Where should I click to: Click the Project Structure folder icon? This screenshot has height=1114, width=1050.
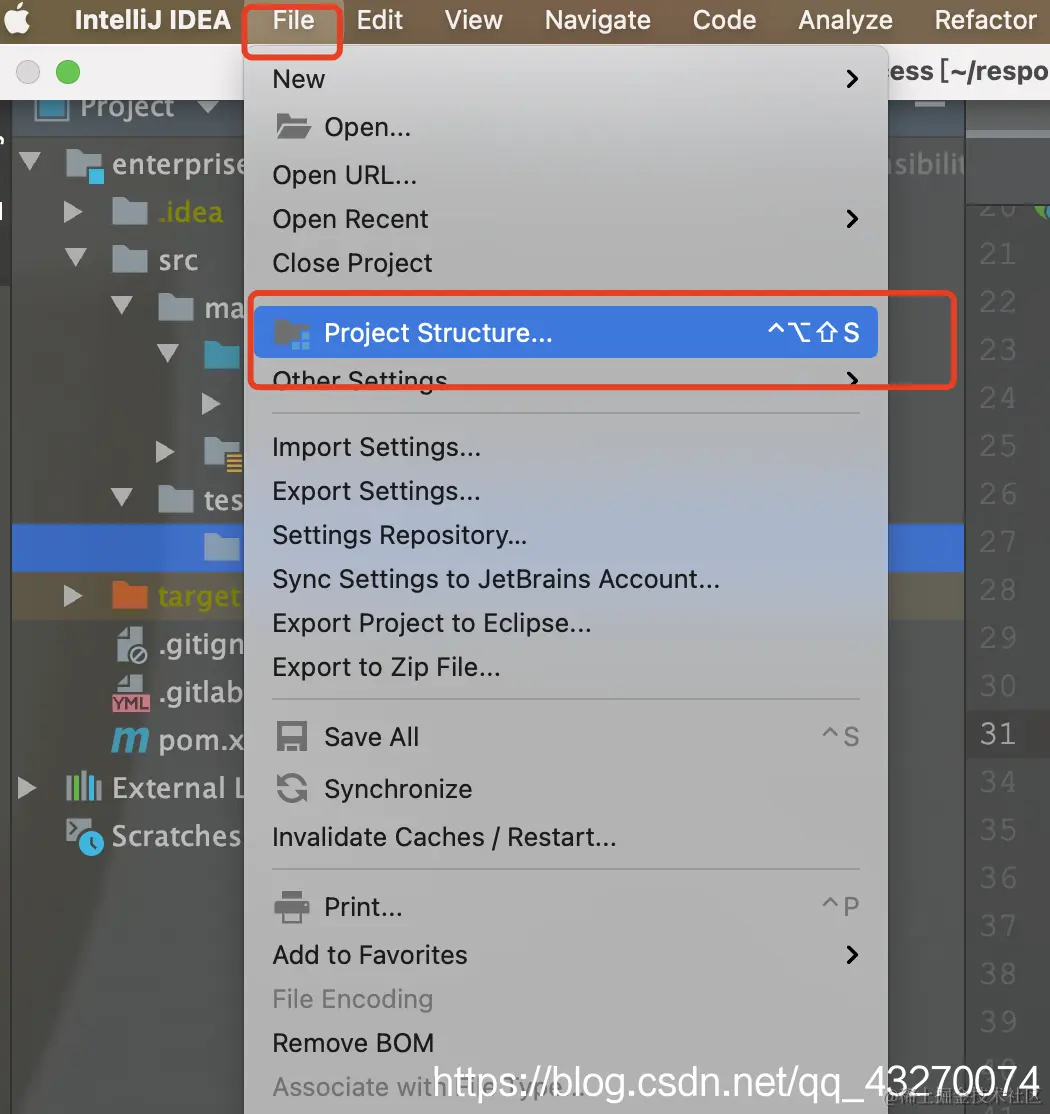coord(293,333)
